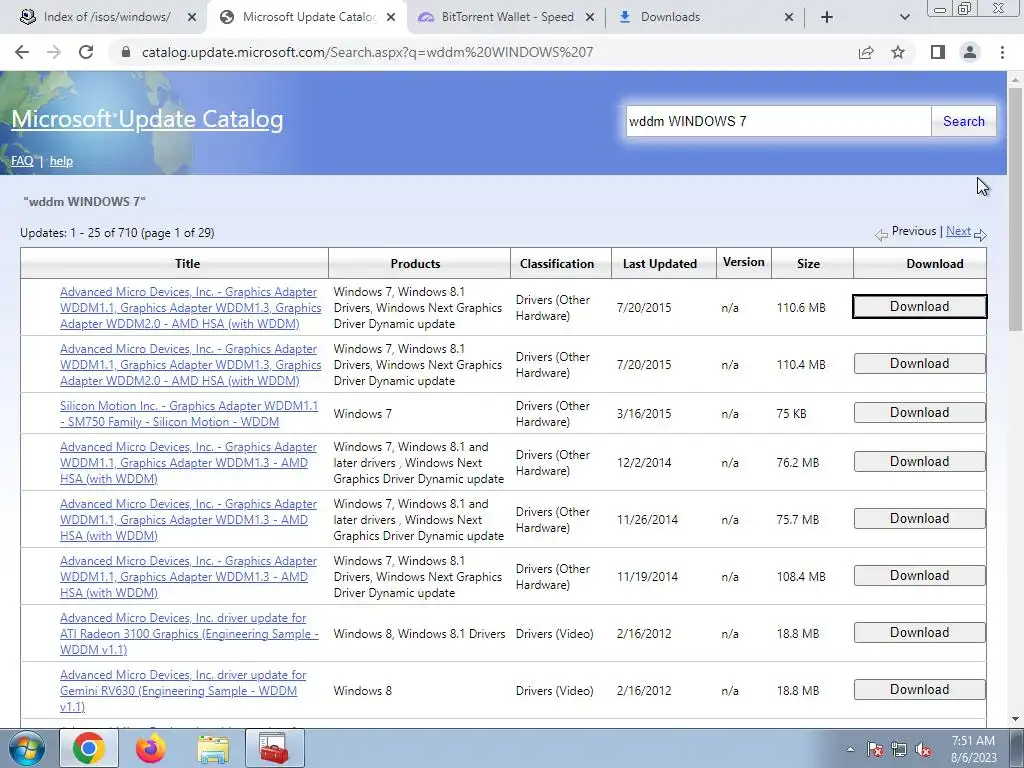Click the Search button
This screenshot has height=768, width=1024.
tap(964, 121)
